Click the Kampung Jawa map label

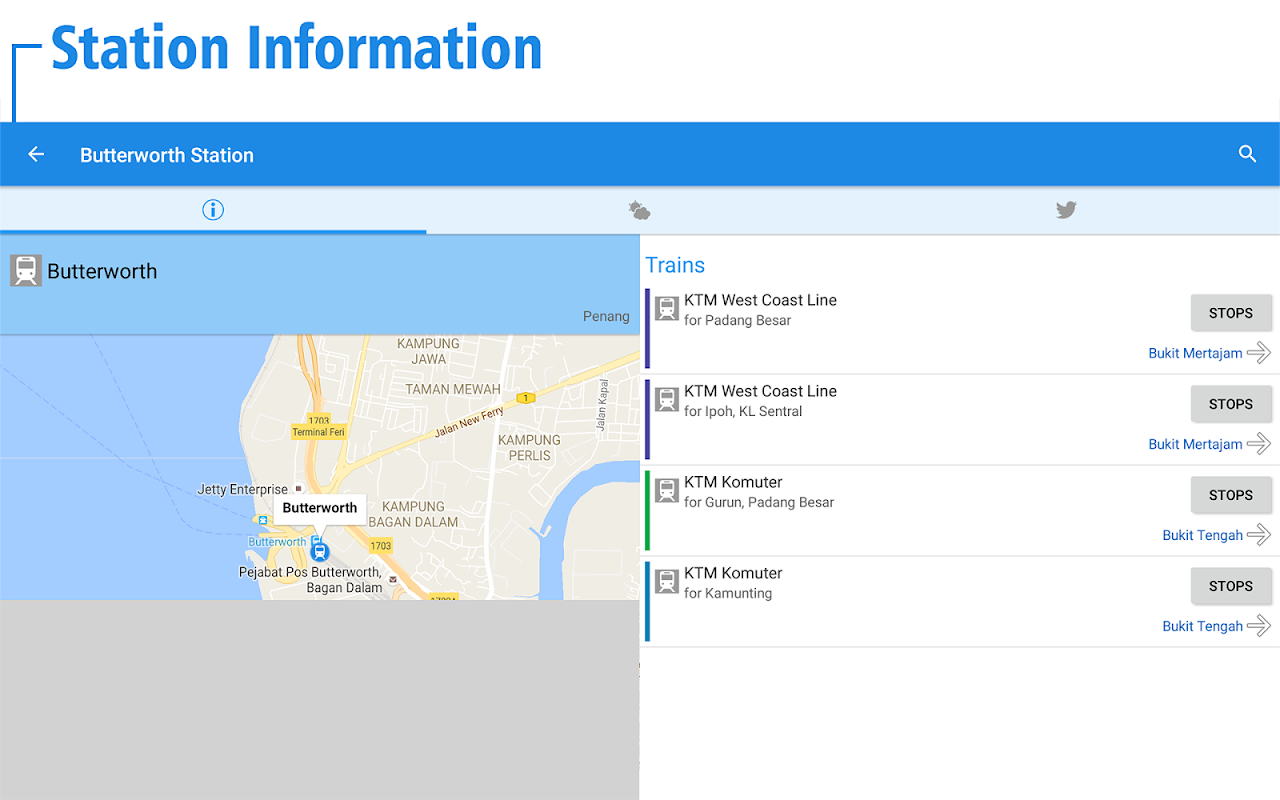tap(429, 351)
